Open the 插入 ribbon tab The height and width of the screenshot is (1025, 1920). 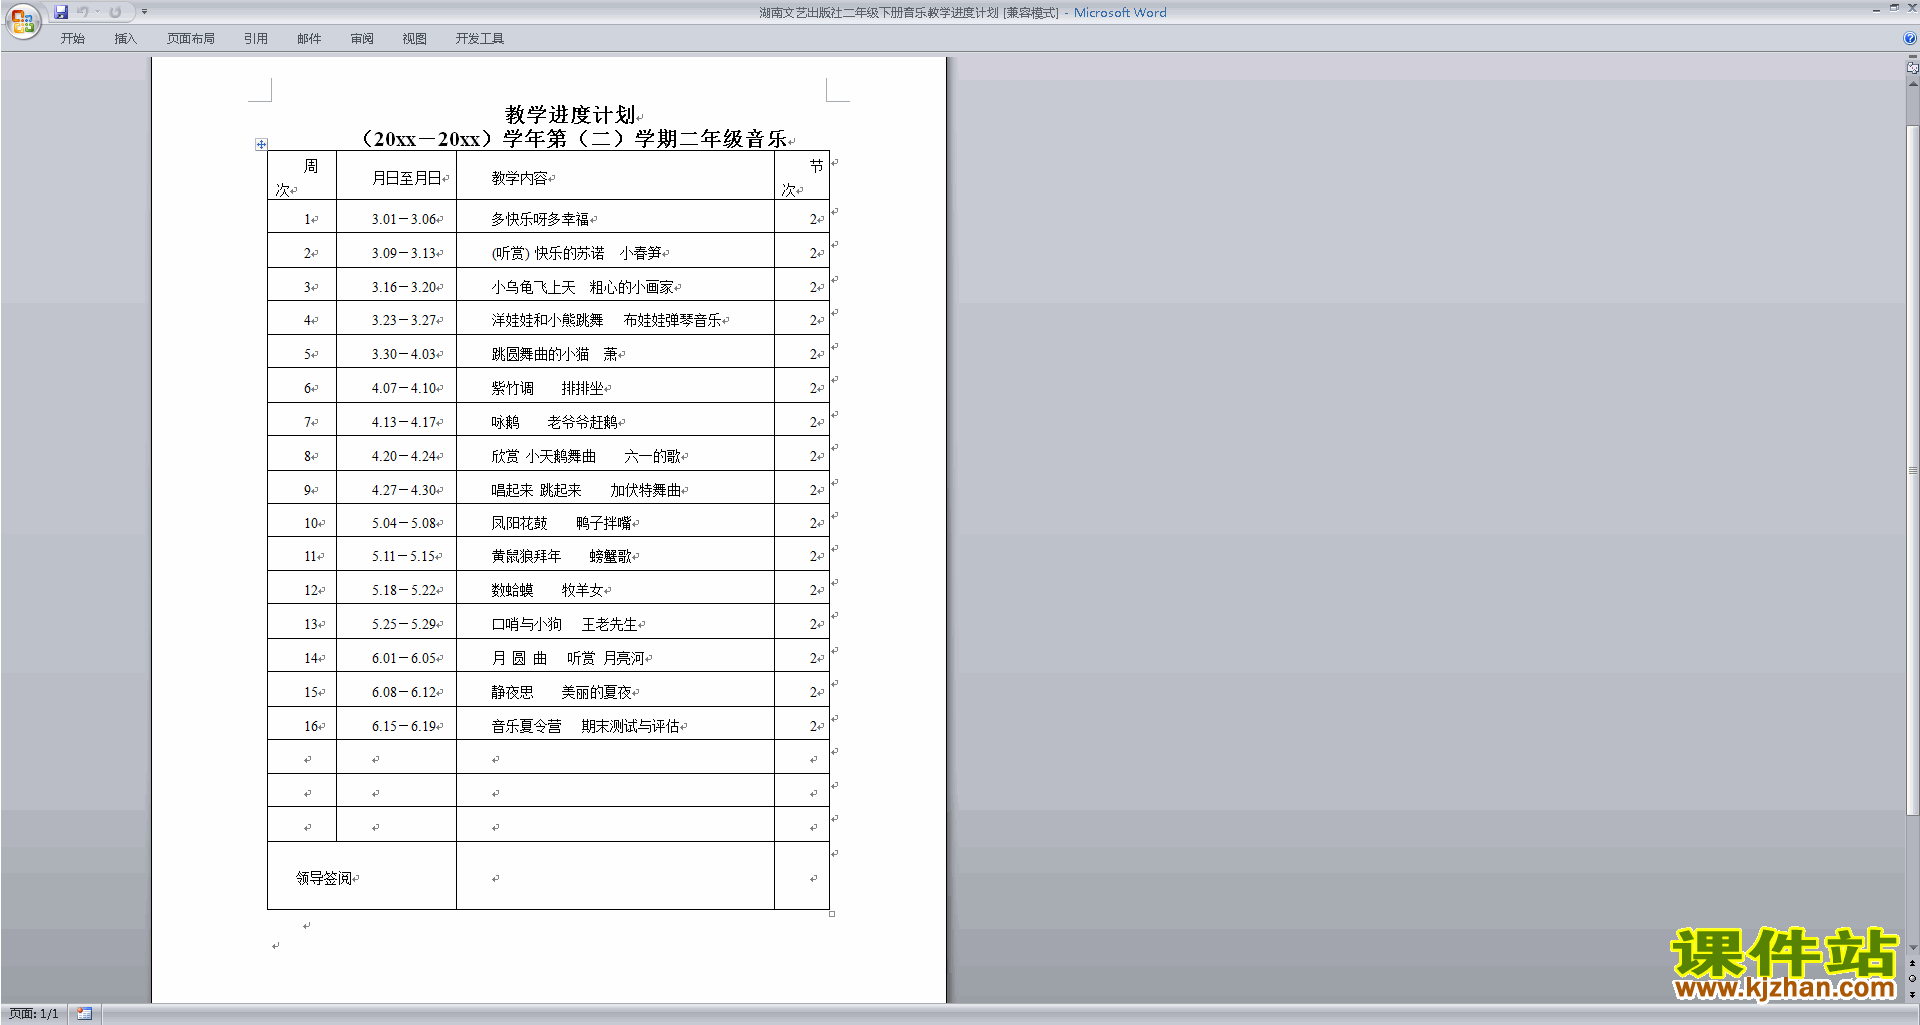[125, 38]
